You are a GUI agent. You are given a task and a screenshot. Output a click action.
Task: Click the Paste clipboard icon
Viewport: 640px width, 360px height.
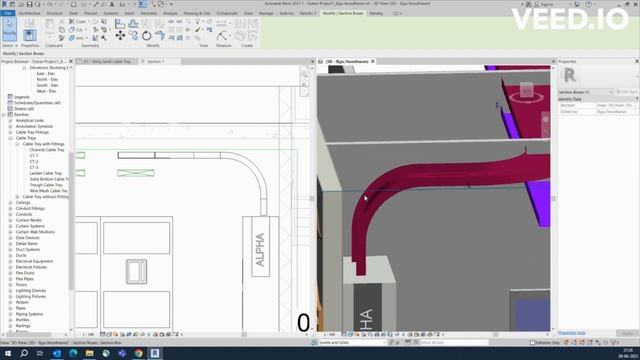(49, 25)
